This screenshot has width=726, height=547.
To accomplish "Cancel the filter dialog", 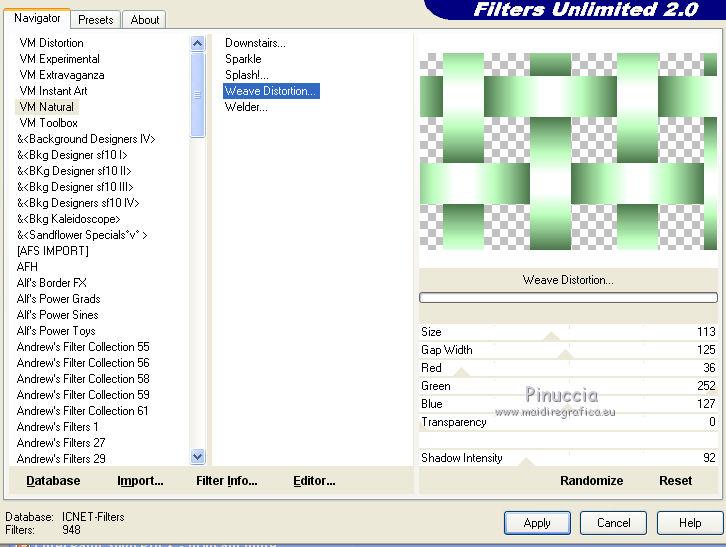I will (613, 523).
